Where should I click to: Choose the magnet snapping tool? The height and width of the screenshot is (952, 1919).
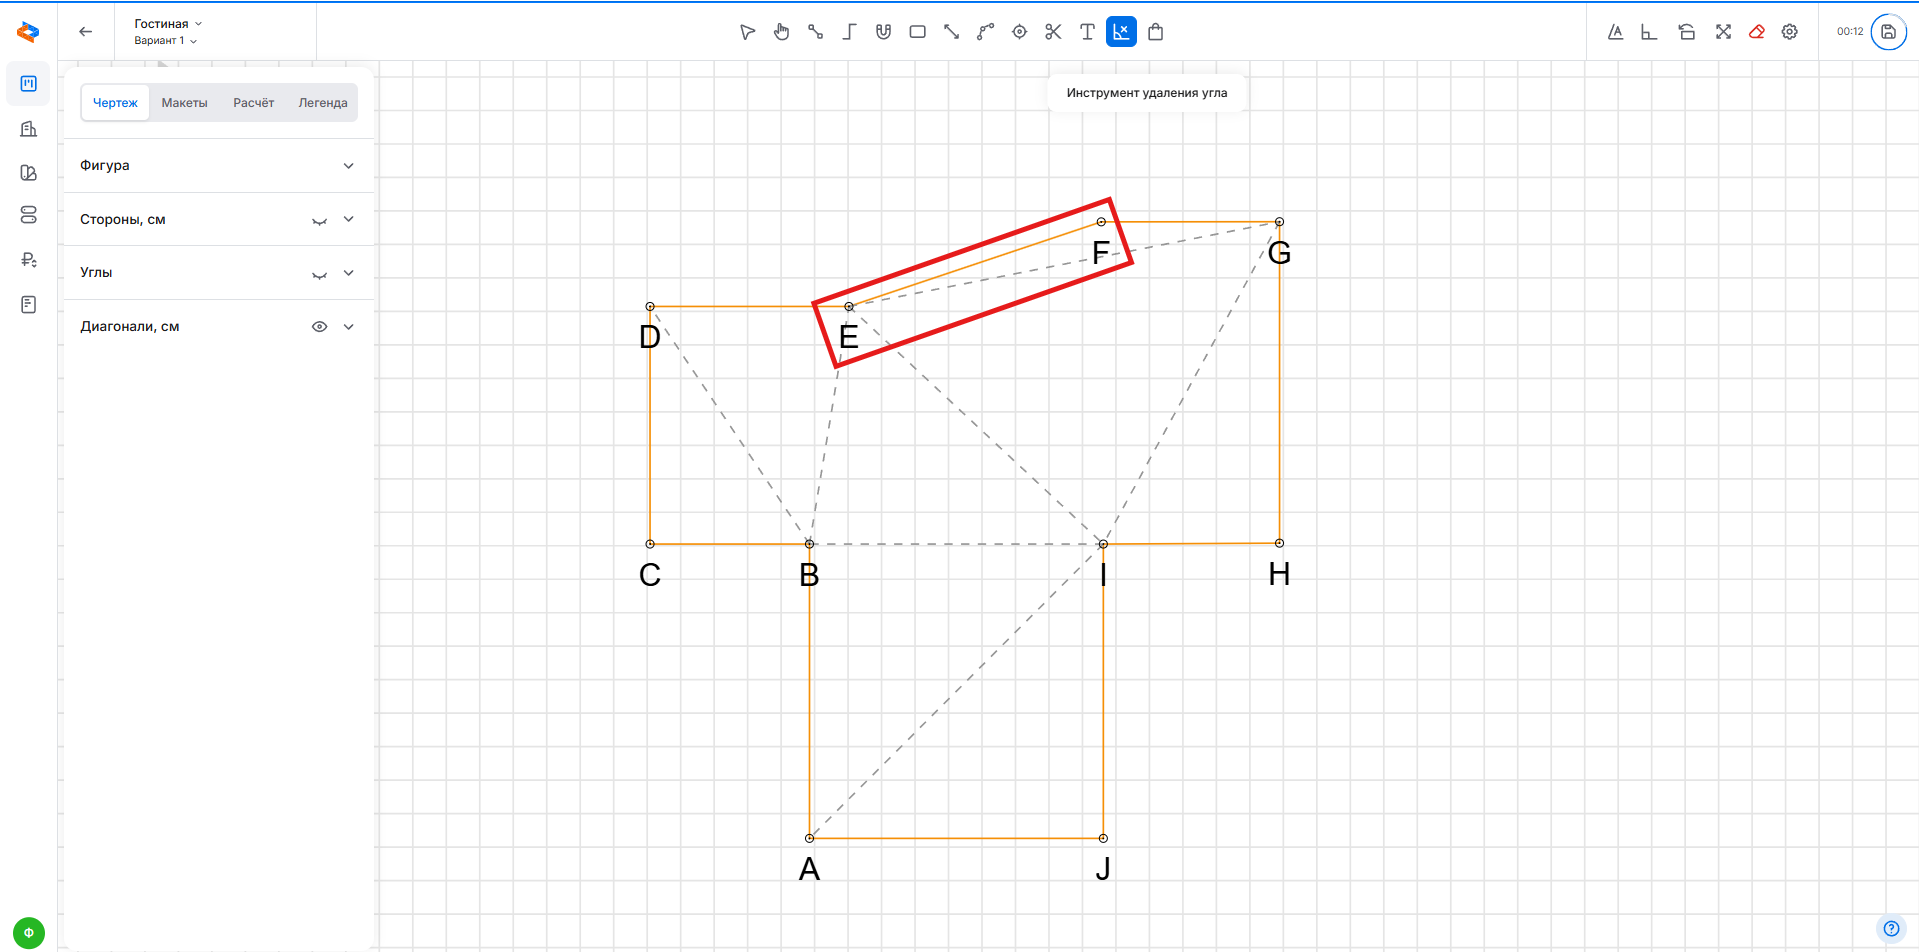point(883,32)
